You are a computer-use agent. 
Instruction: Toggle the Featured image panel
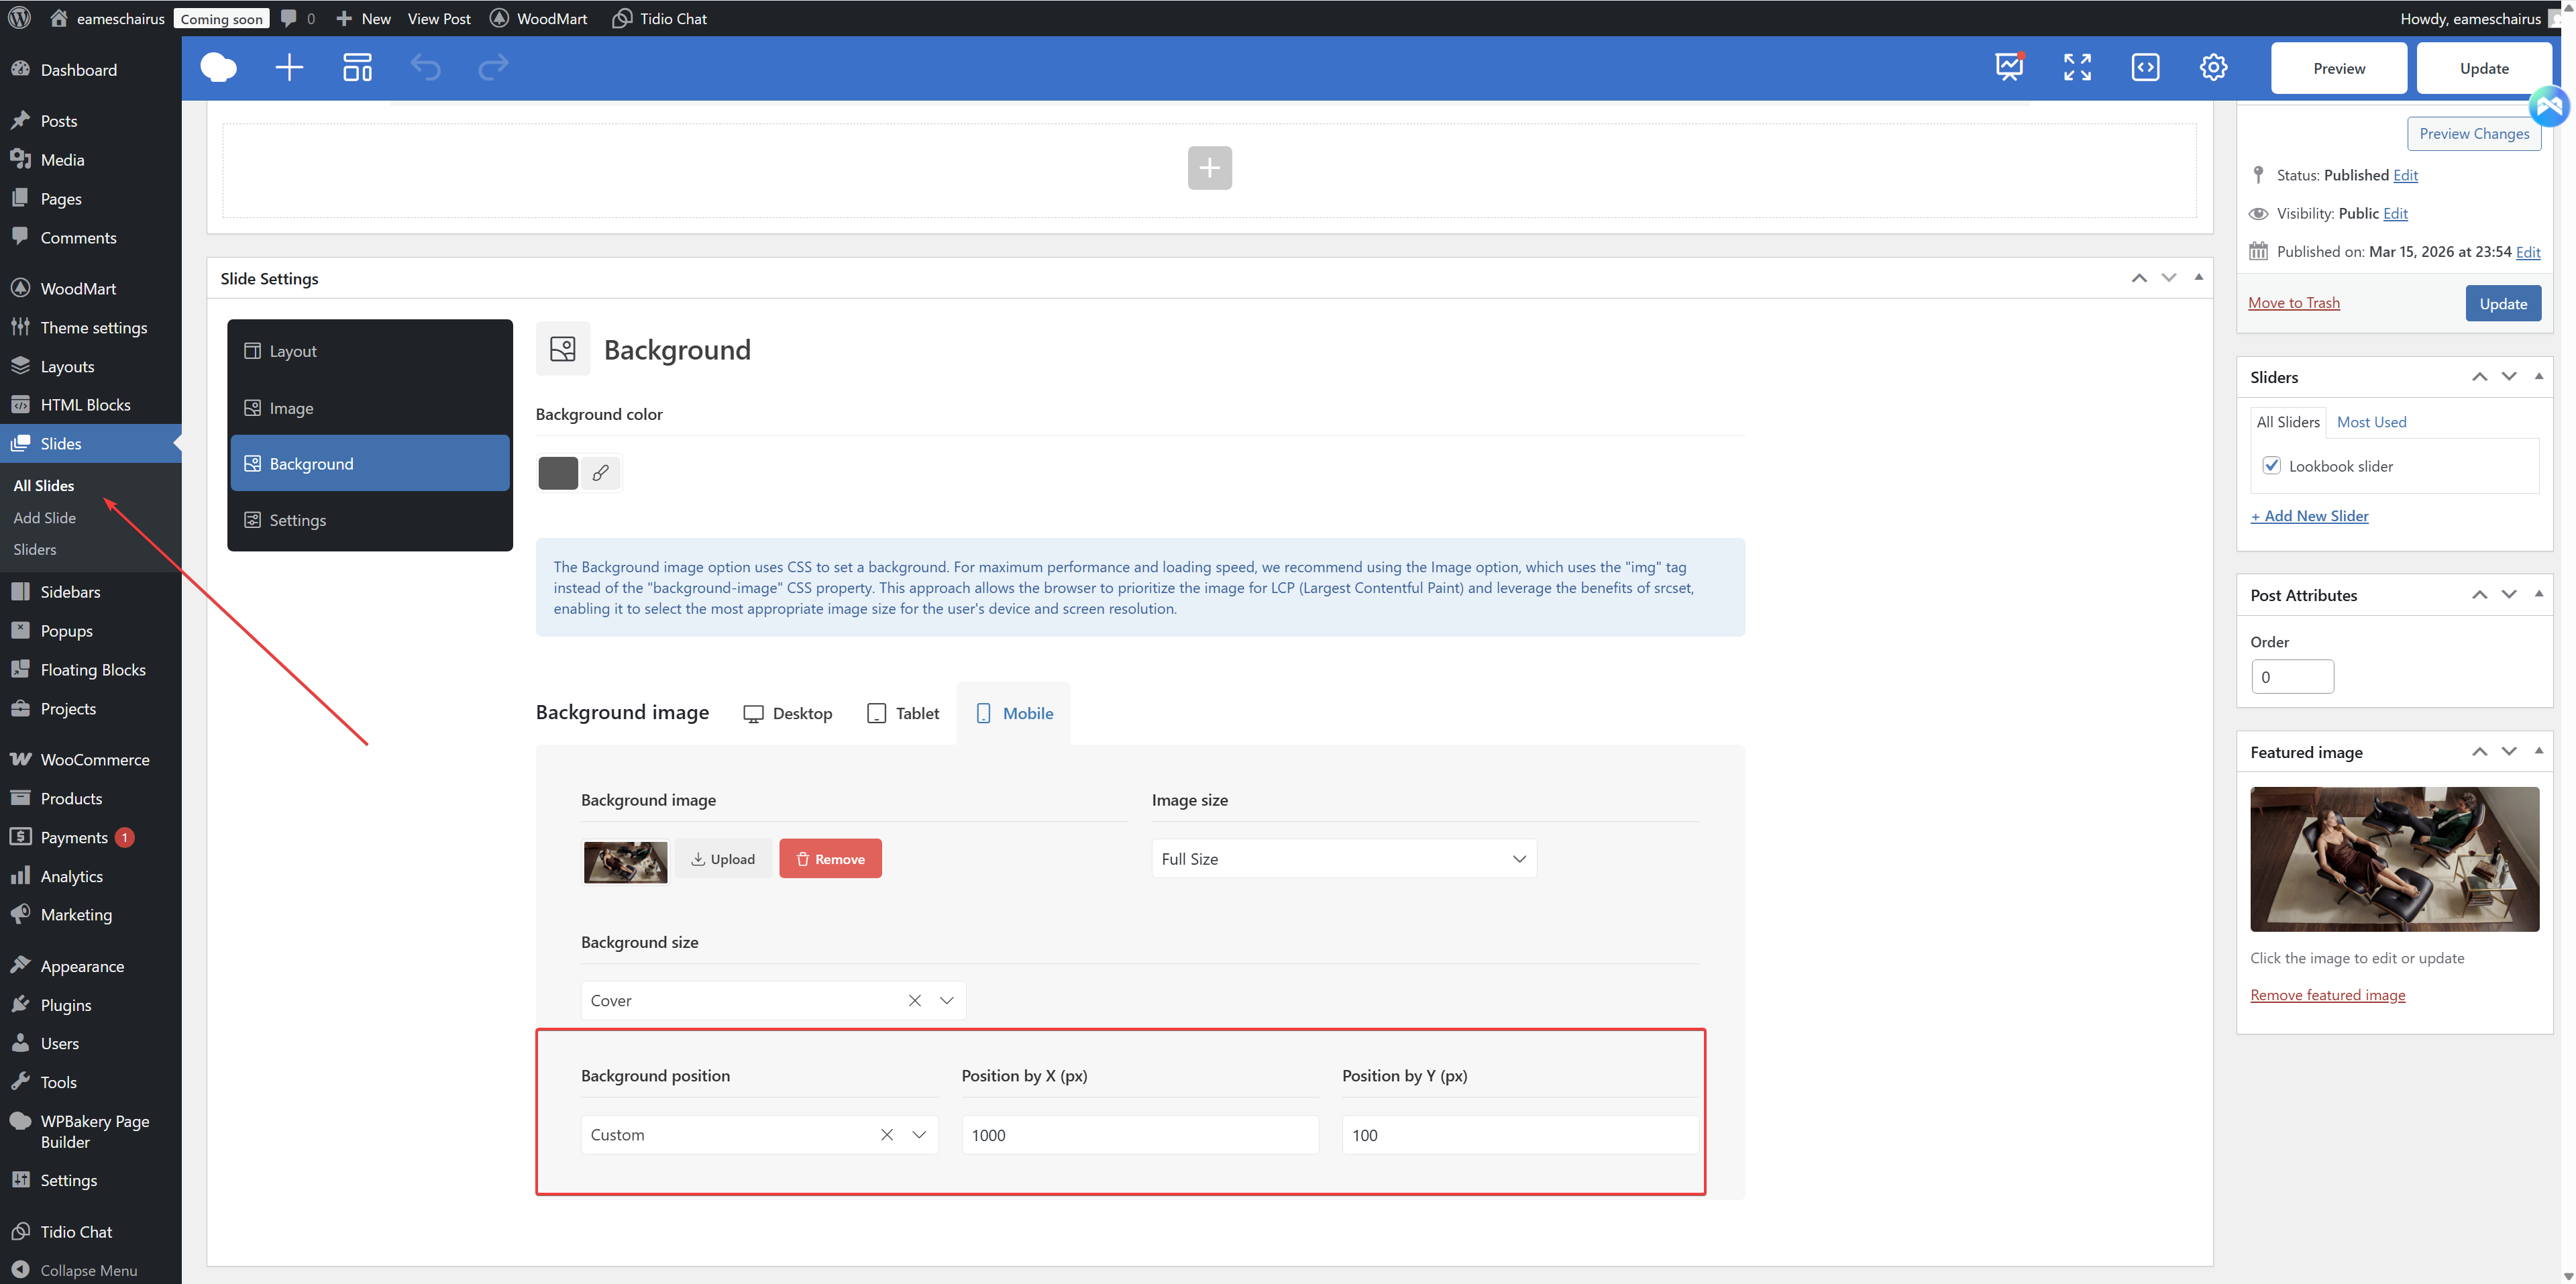click(x=2538, y=751)
